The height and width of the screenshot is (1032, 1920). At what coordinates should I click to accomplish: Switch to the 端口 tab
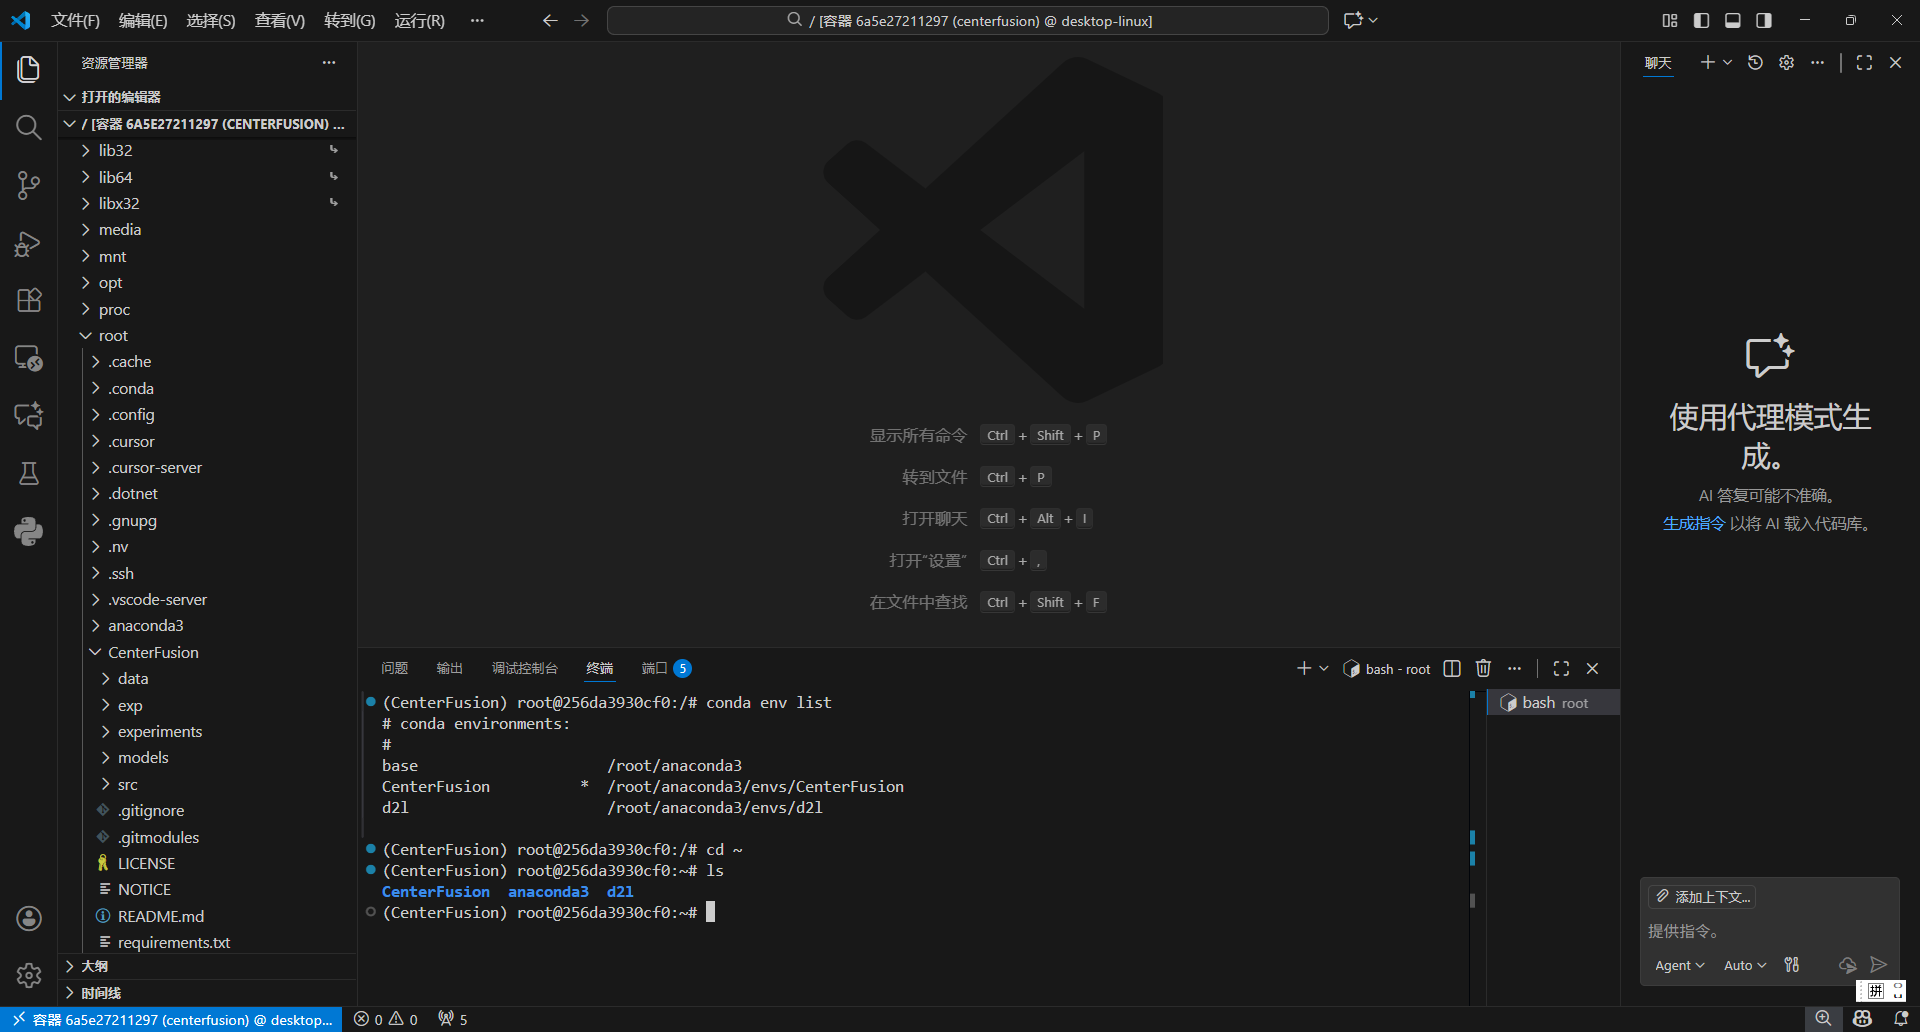tap(666, 668)
